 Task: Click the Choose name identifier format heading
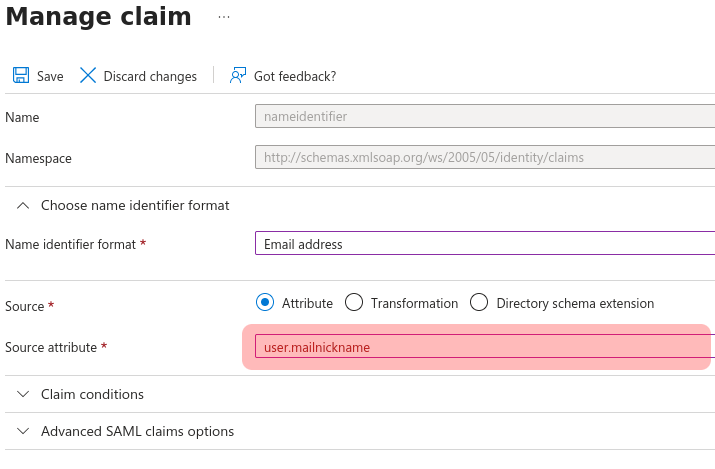(135, 205)
